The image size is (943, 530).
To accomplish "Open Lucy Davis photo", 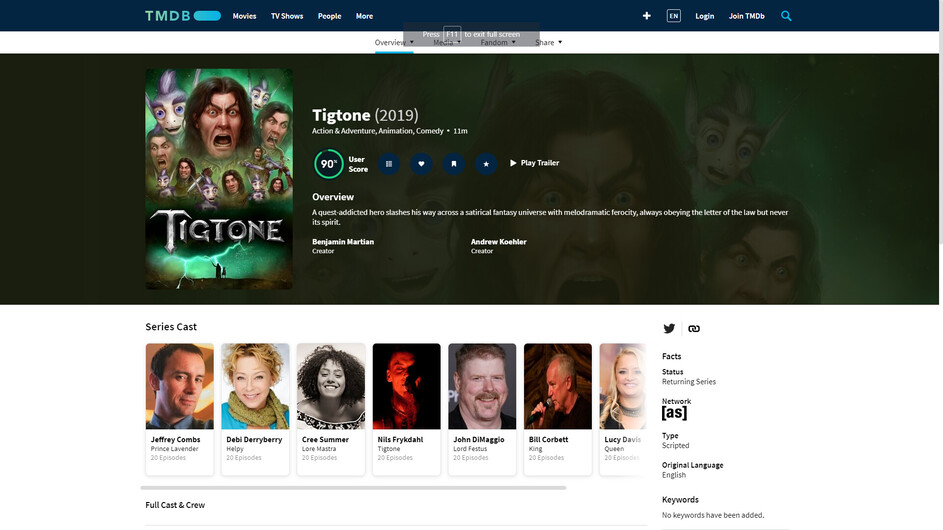I will 623,386.
